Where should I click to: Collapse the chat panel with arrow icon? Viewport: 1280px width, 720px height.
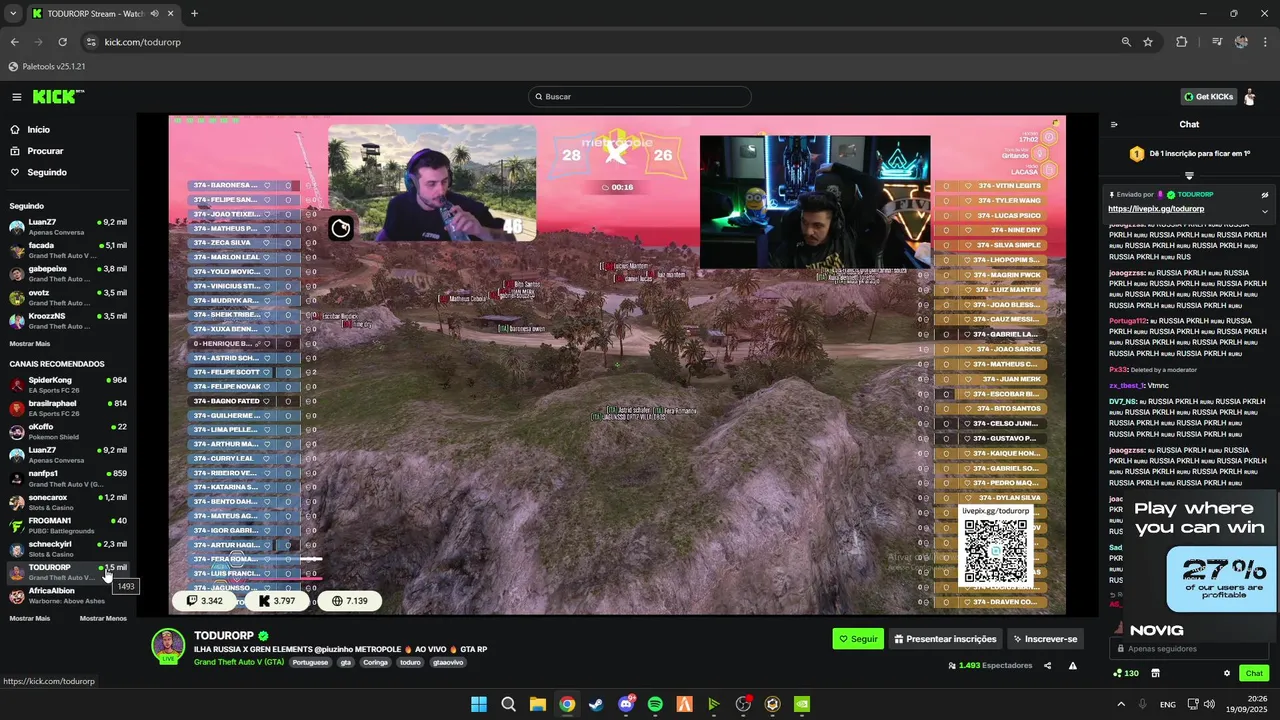coord(1114,125)
